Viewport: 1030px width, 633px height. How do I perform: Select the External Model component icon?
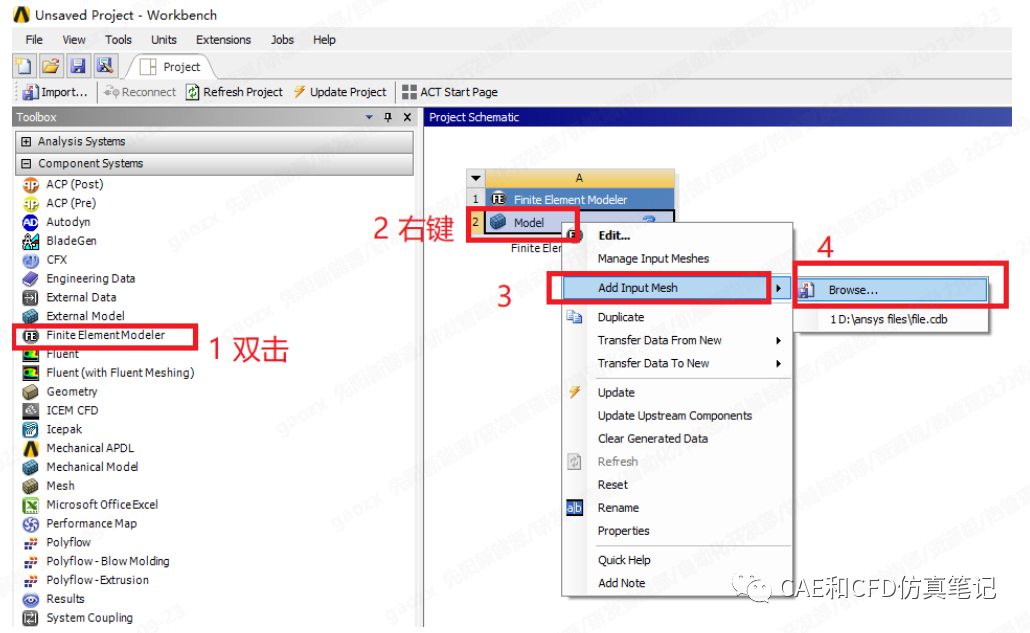point(30,316)
